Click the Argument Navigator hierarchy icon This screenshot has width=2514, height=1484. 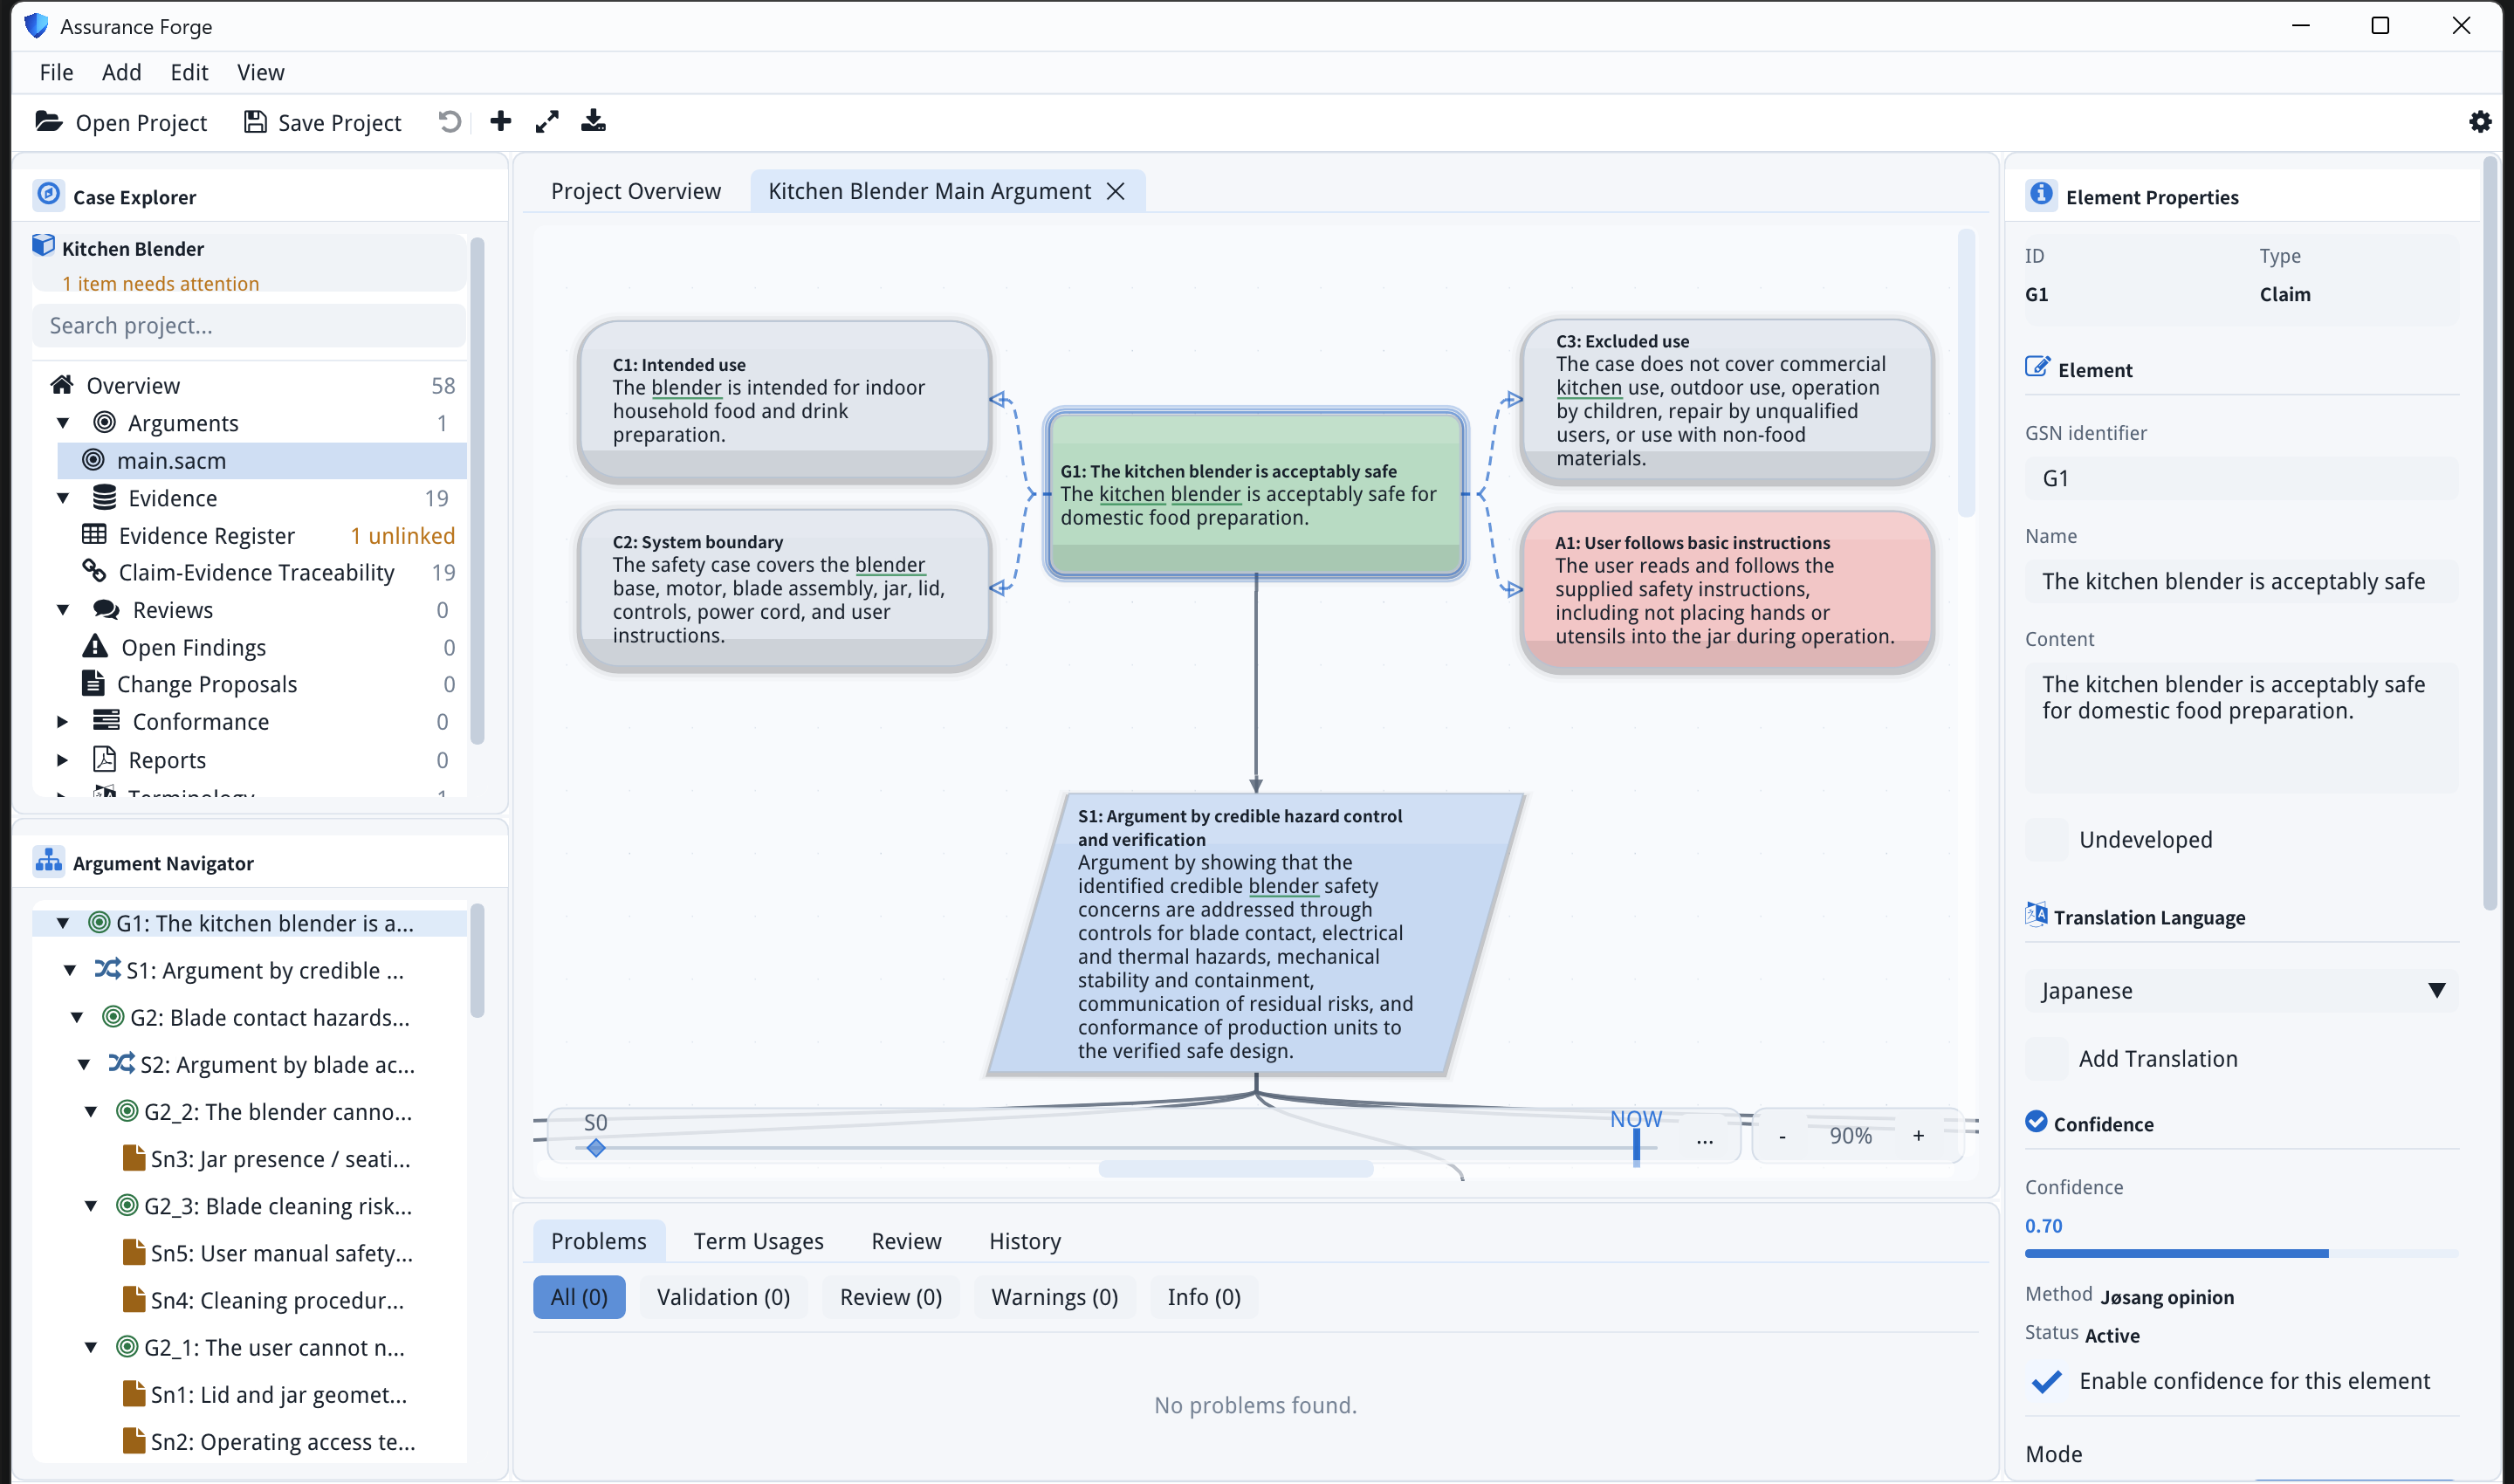48,860
